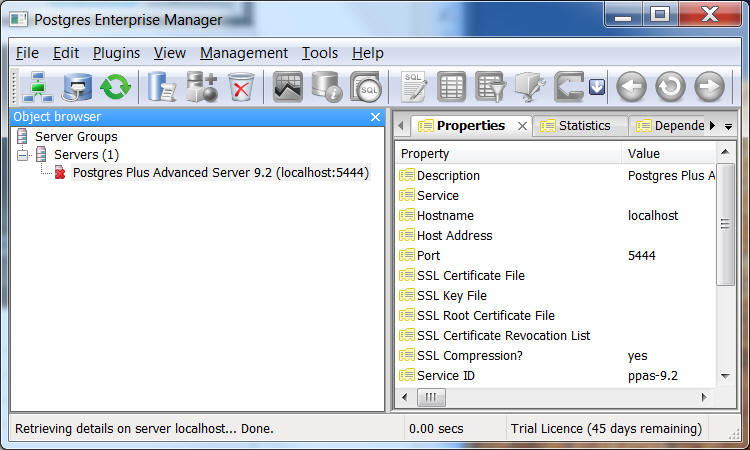Open the Management menu
Screen dimensions: 750x450
pos(243,53)
